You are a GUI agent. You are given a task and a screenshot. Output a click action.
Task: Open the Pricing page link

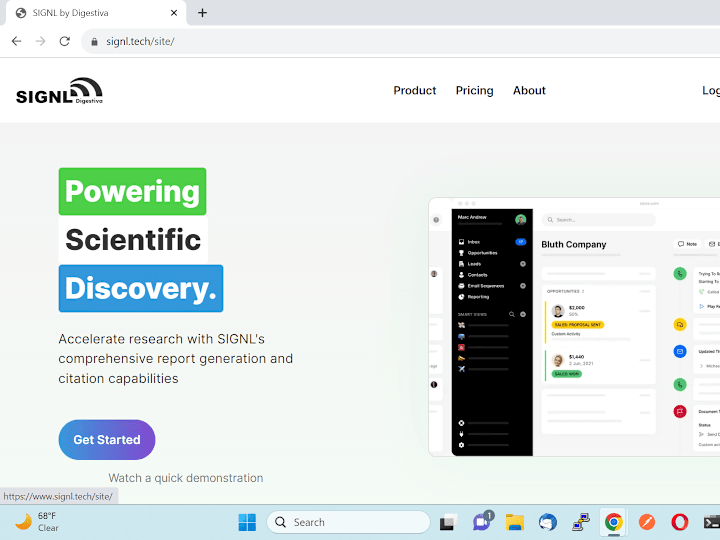pyautogui.click(x=474, y=90)
